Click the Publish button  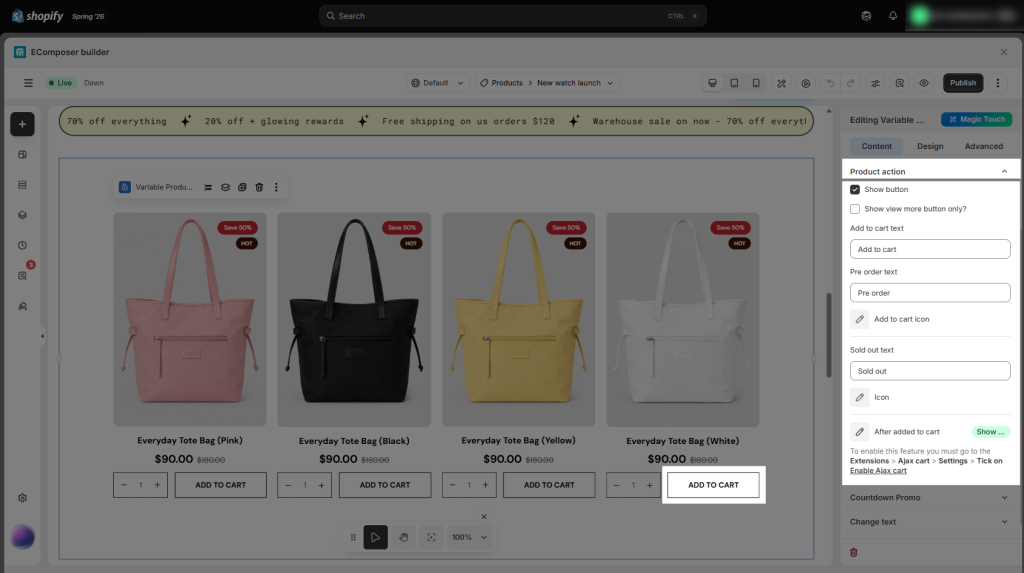pos(963,83)
